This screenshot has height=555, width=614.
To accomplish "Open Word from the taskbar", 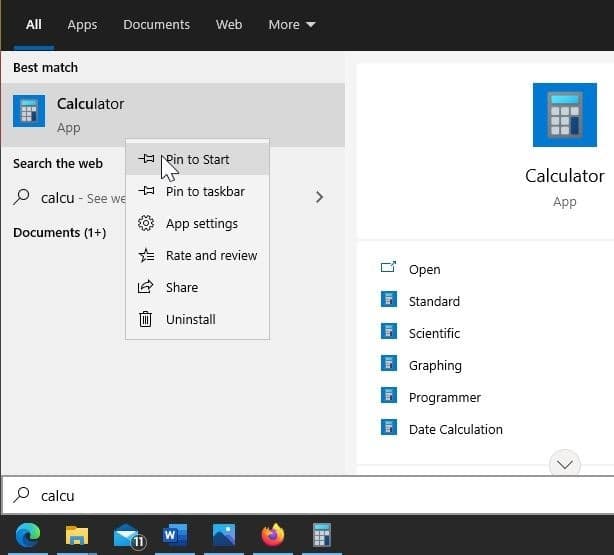I will point(175,535).
